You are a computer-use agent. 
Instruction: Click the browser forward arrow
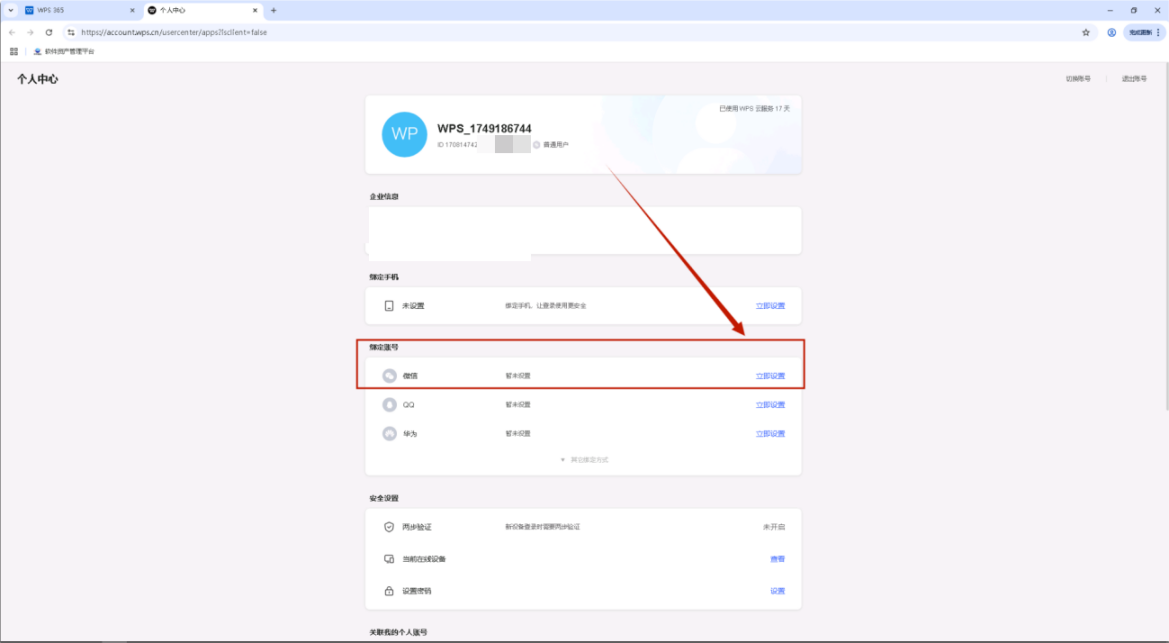point(30,32)
